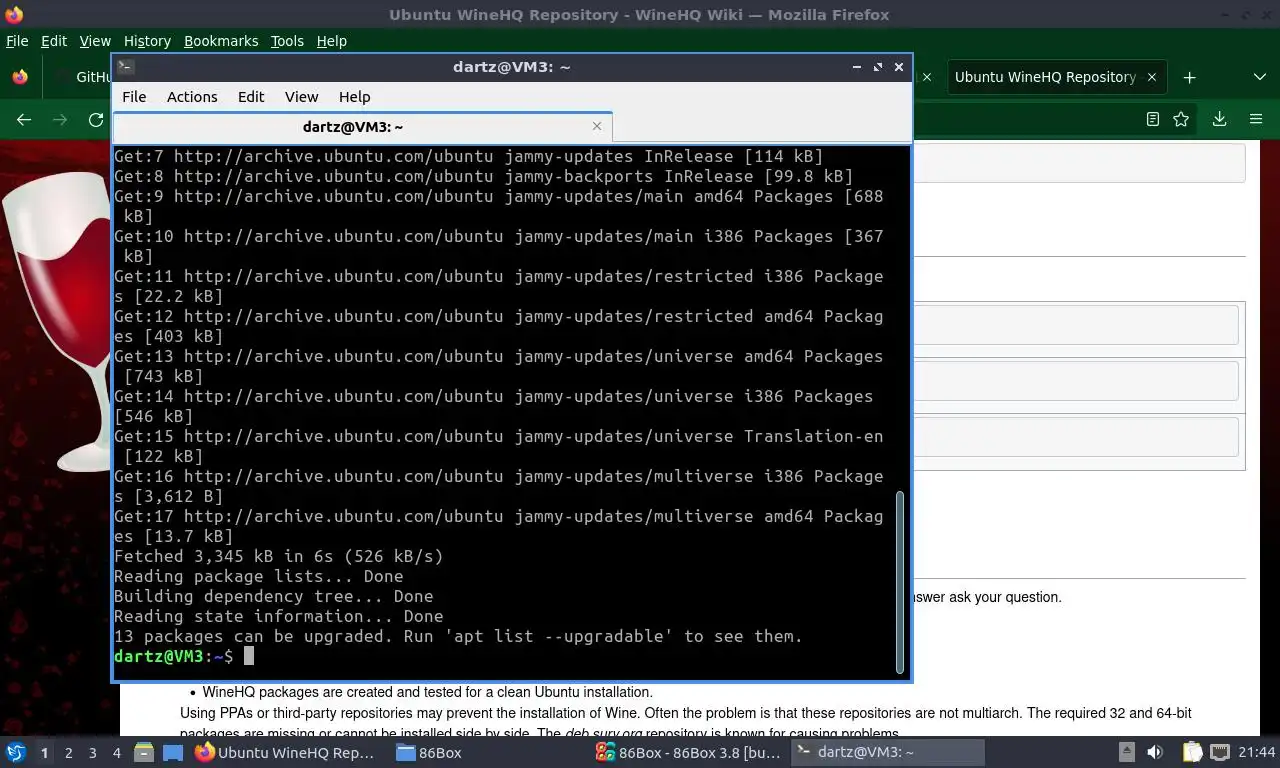
Task: Open the clipboard manager tray icon
Action: tap(1192, 752)
